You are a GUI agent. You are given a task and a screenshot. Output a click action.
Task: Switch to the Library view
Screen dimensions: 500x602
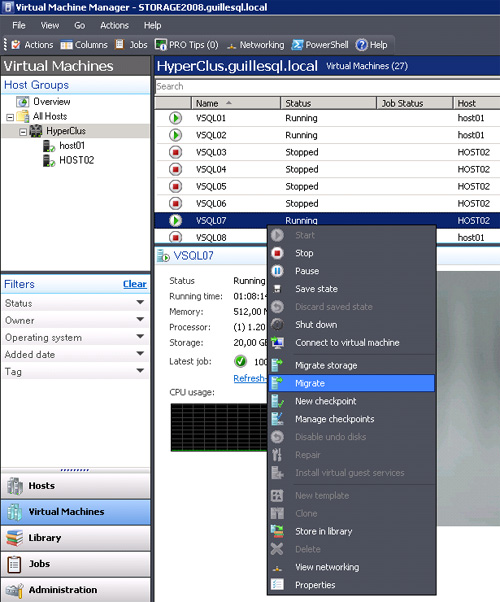click(76, 538)
